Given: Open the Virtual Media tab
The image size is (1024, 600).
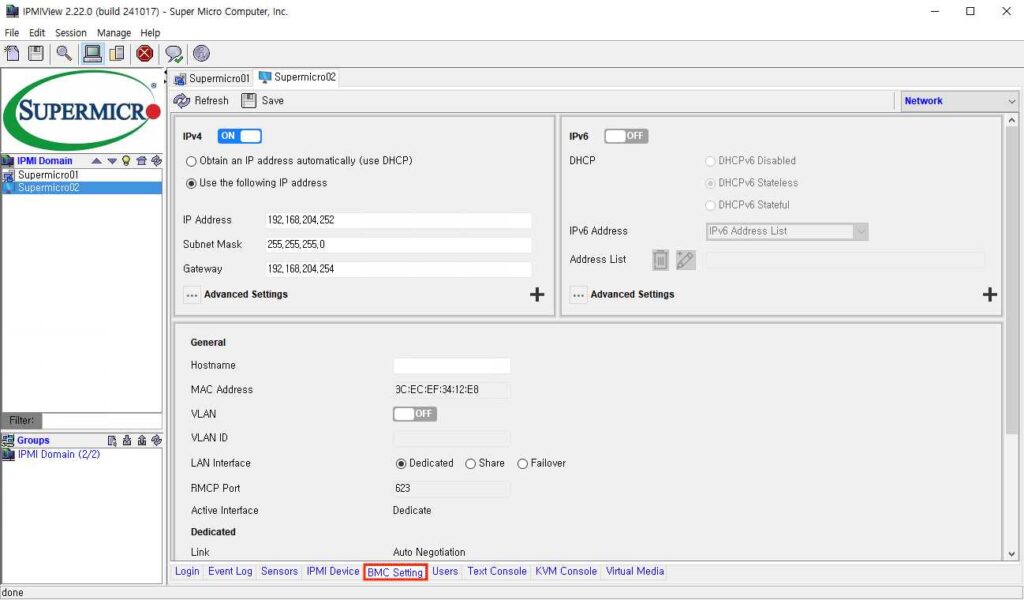Looking at the screenshot, I should coord(635,571).
